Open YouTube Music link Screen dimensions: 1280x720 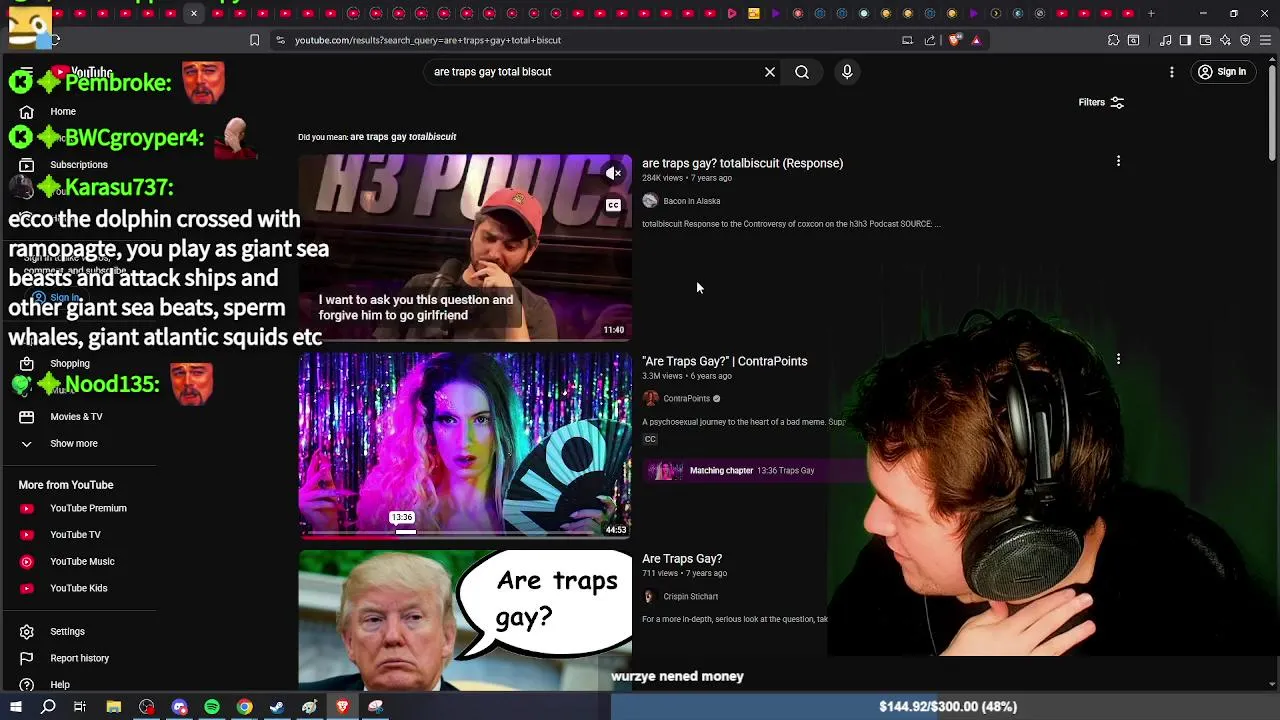[82, 562]
